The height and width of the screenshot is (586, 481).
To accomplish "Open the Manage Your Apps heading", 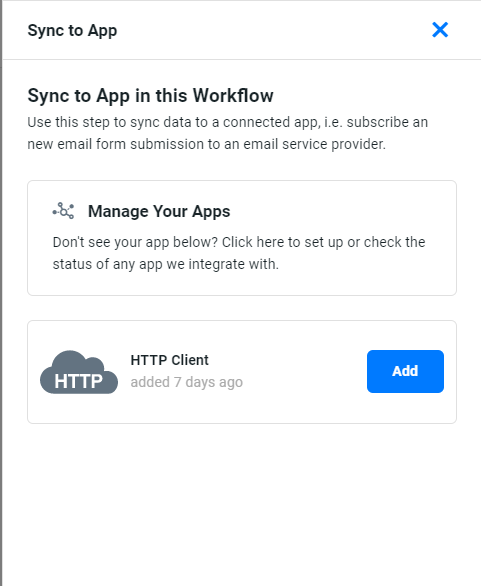I will click(x=159, y=211).
